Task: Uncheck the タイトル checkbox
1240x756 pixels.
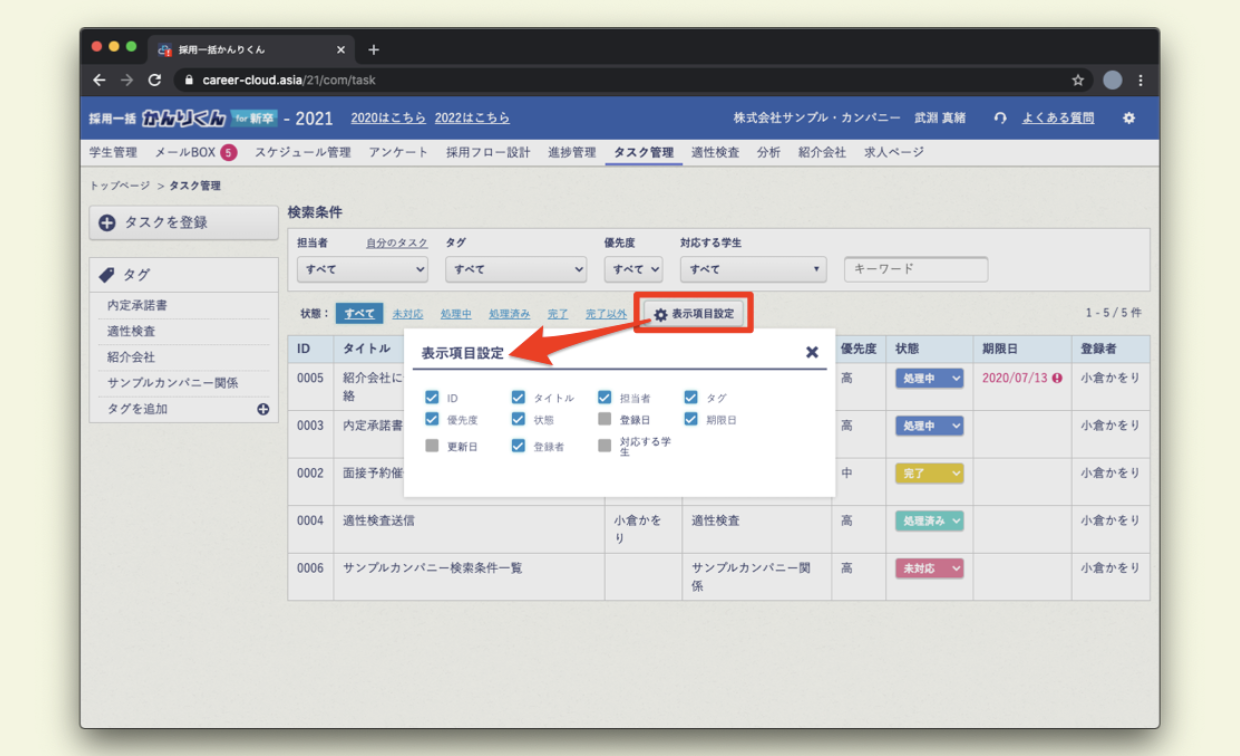Action: pyautogui.click(x=518, y=397)
